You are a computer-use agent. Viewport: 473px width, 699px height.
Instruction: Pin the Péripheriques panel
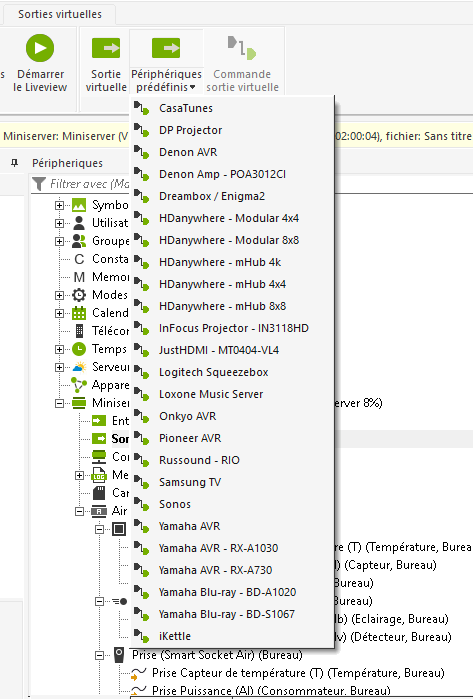click(15, 163)
